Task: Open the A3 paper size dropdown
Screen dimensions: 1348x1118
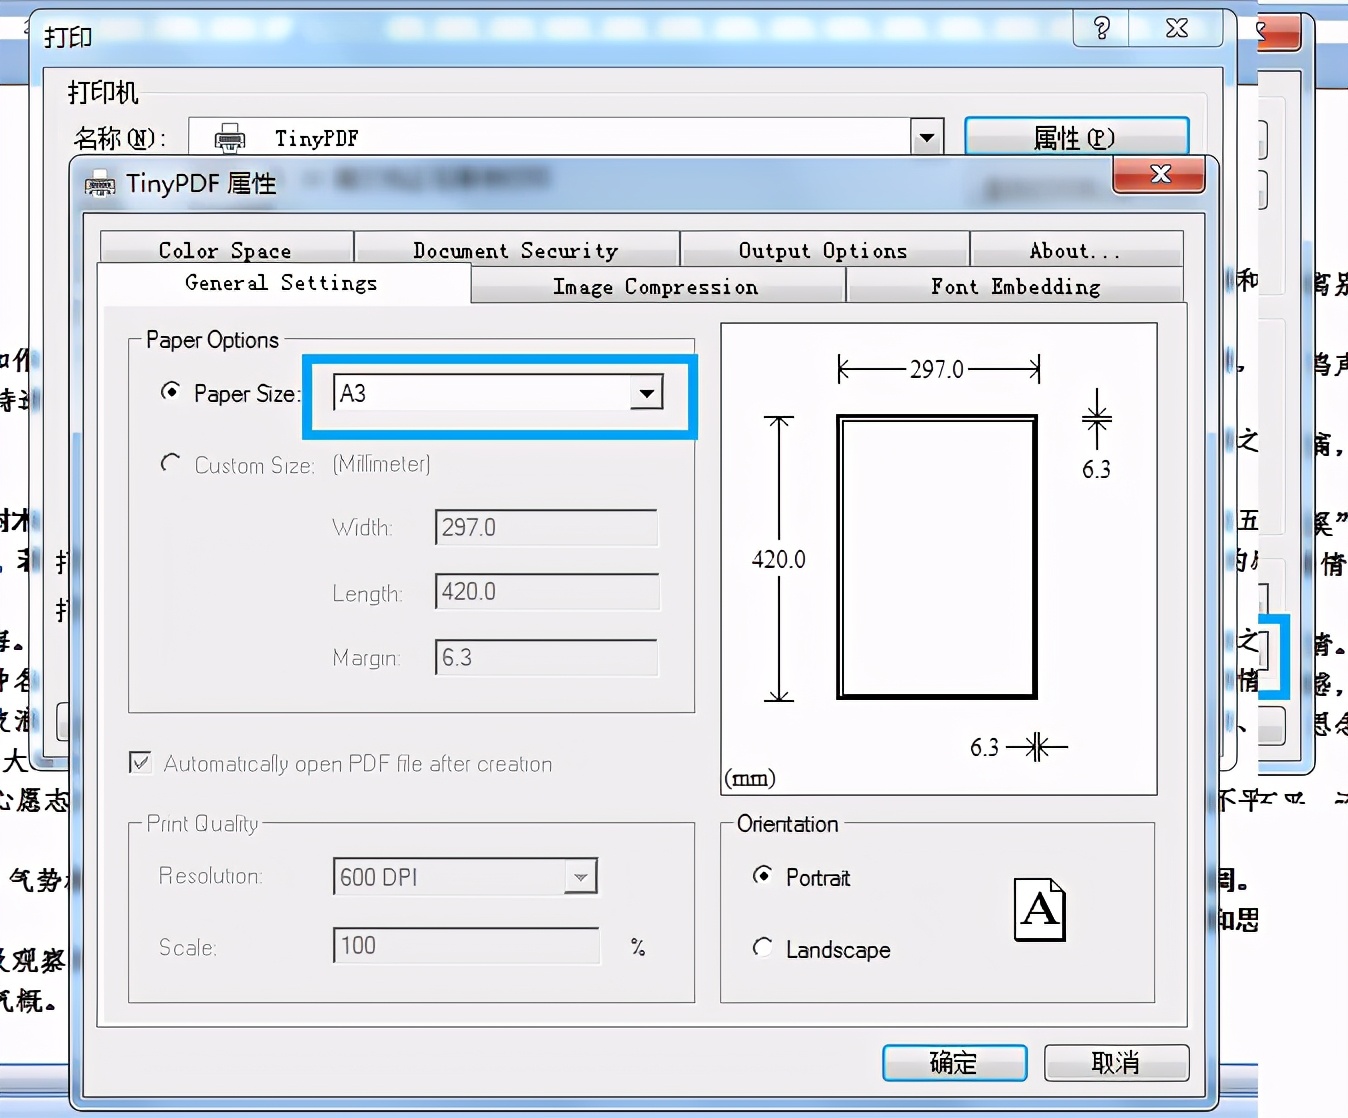Action: pos(647,394)
